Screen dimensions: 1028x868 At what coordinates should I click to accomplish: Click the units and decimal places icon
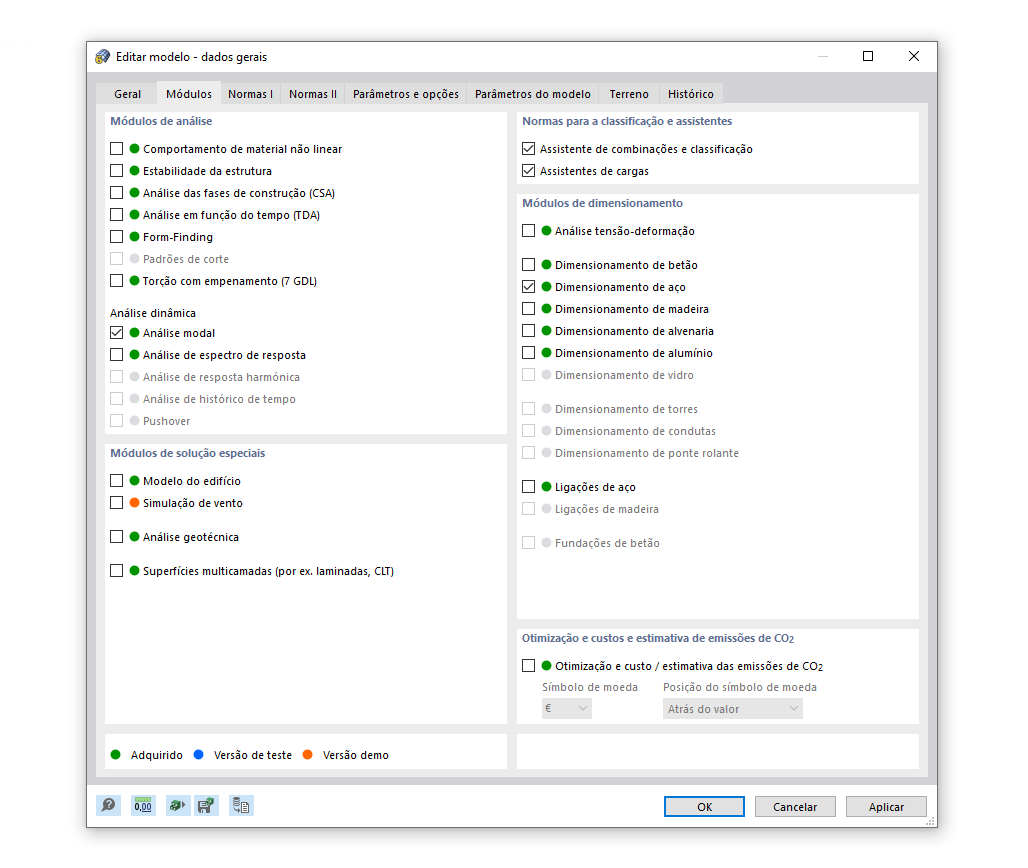143,805
